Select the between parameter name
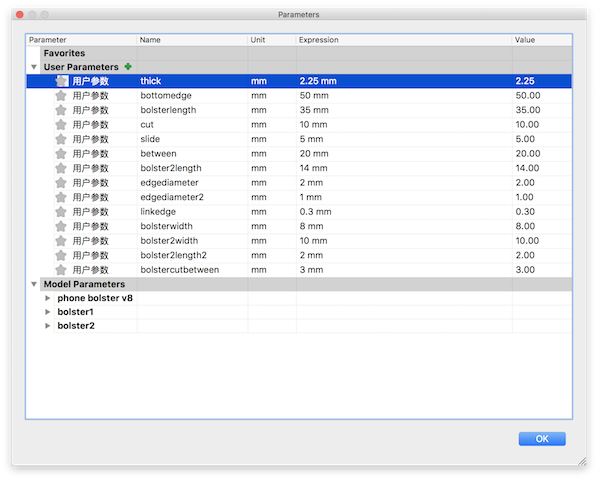598x480 pixels. 158,153
